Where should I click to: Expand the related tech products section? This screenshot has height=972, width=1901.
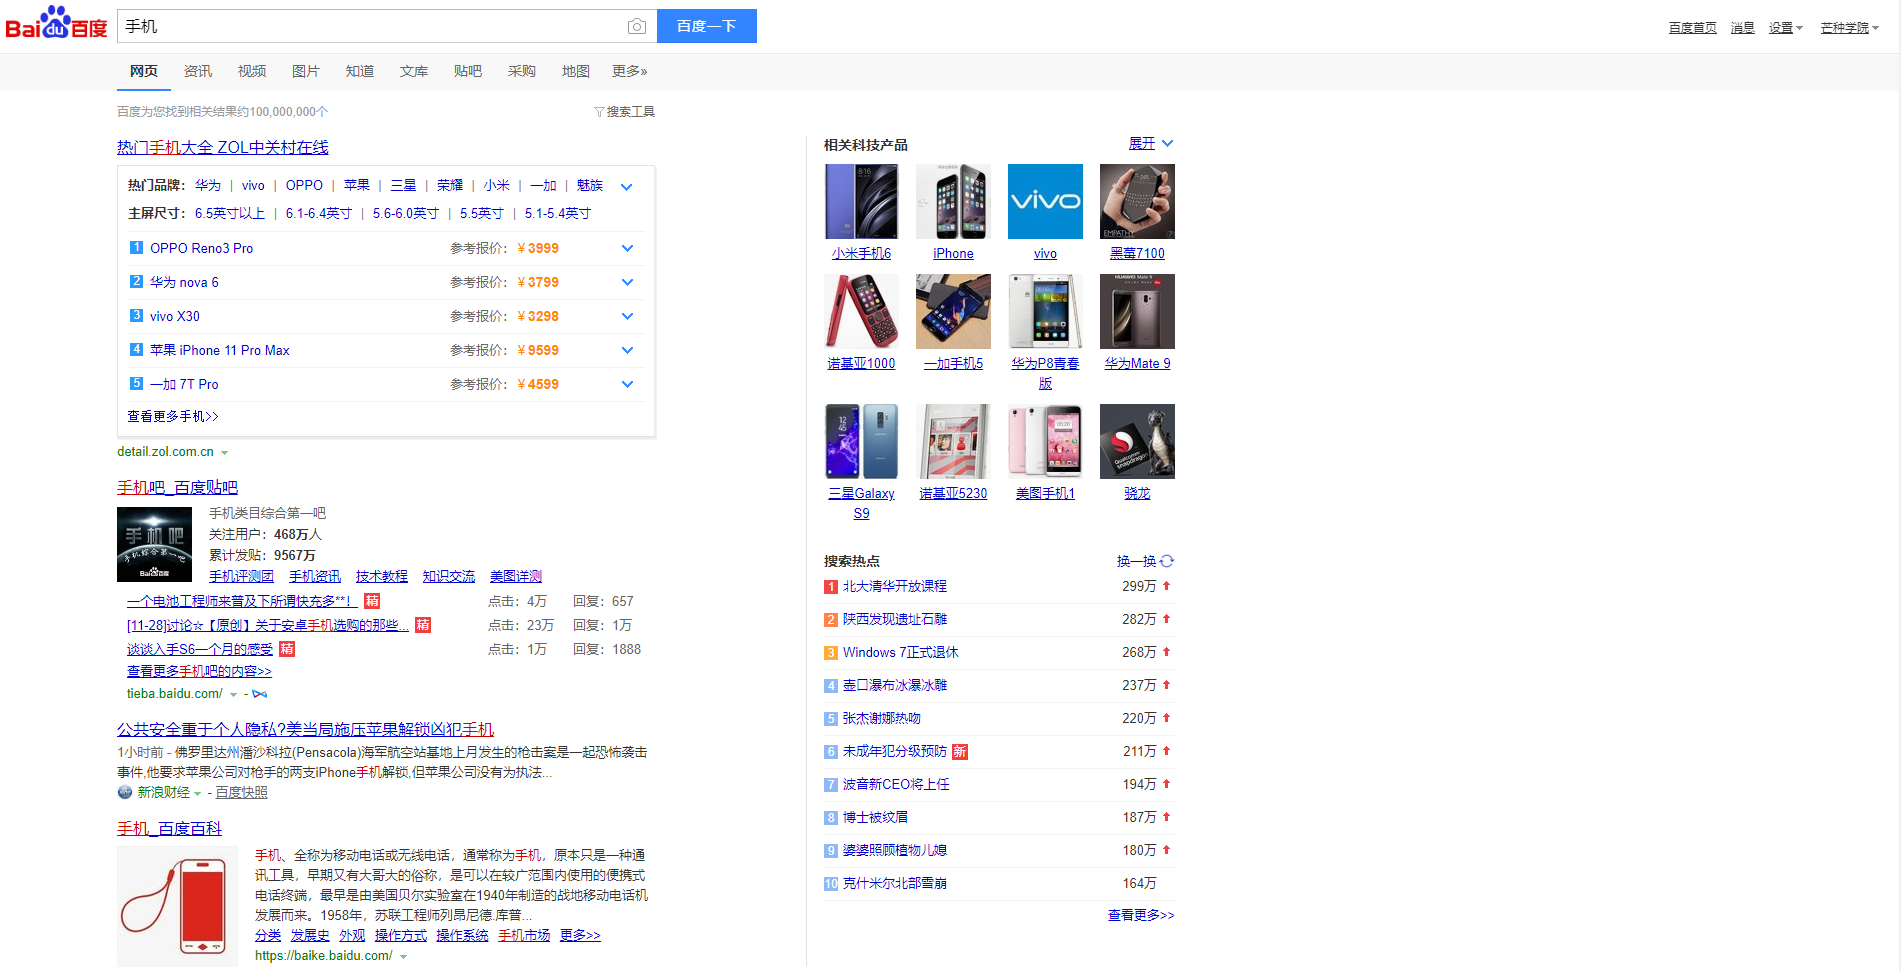pyautogui.click(x=1151, y=144)
